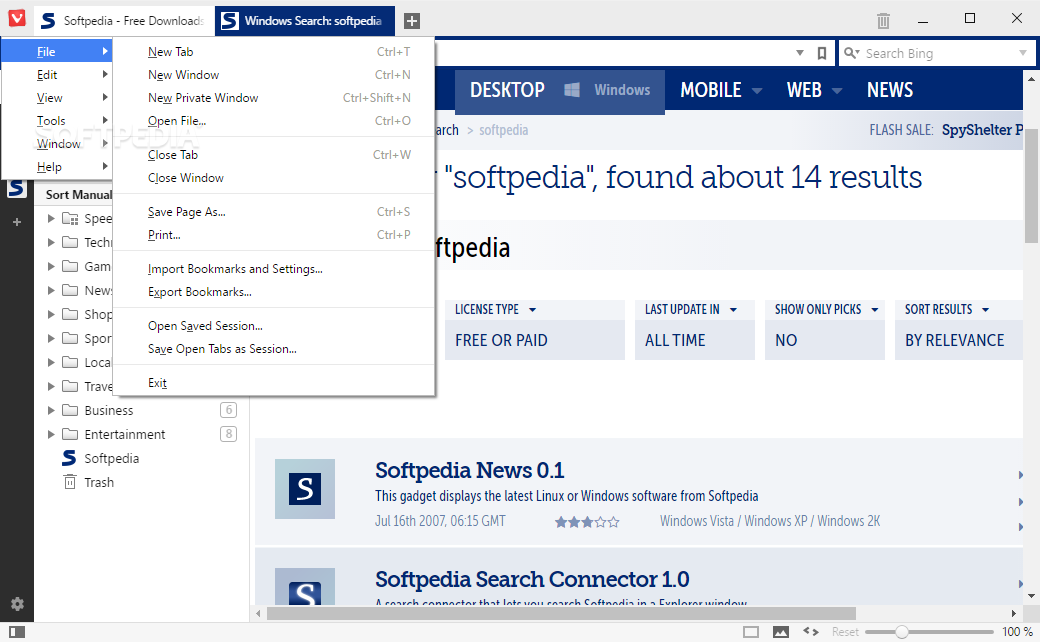The width and height of the screenshot is (1040, 642).
Task: Click the SpyShelter flash sale link
Action: [982, 130]
